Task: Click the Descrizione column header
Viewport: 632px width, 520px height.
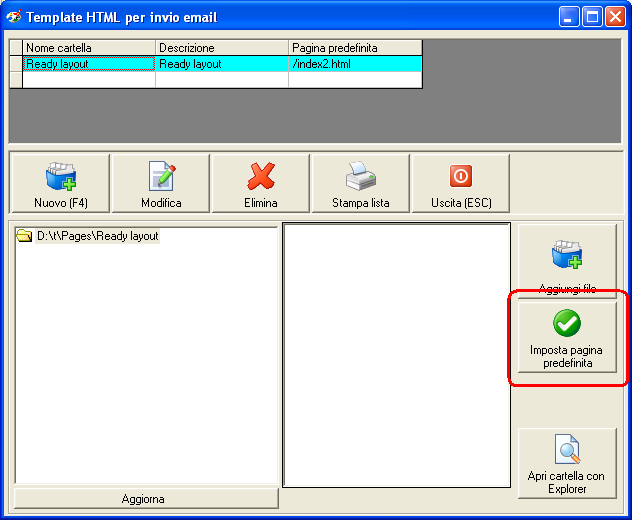Action: click(222, 48)
